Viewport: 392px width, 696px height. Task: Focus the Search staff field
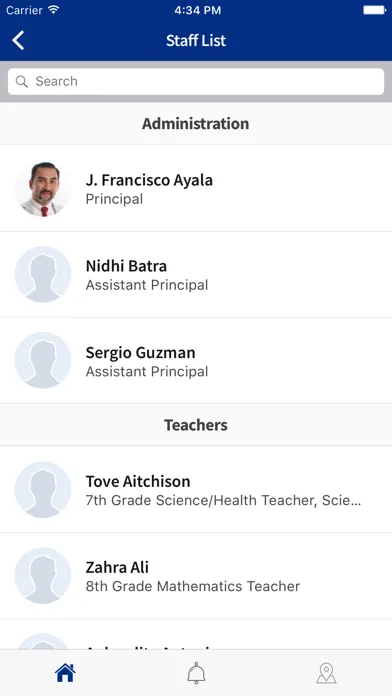196,81
